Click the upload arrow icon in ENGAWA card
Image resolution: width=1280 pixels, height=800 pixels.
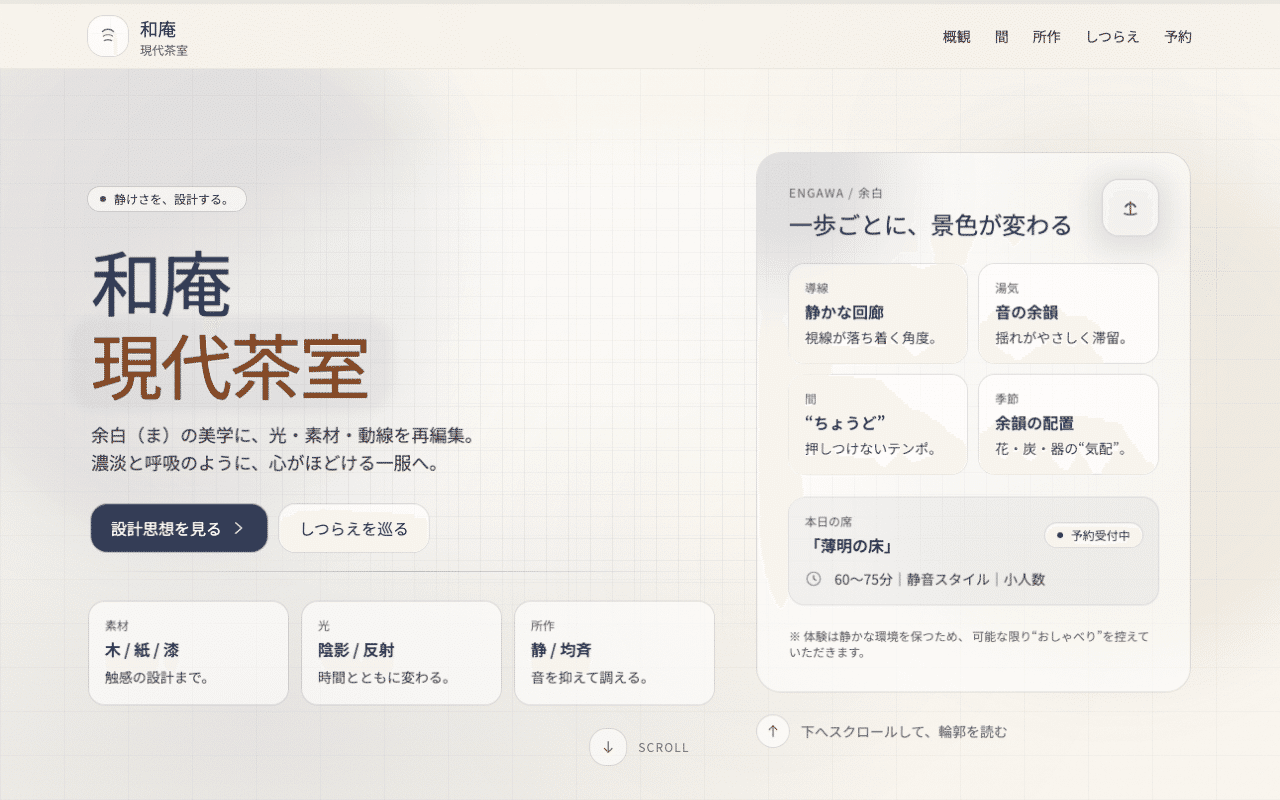tap(1130, 208)
